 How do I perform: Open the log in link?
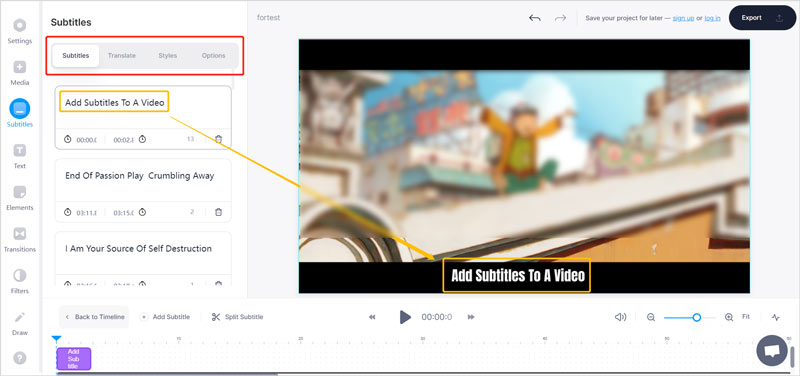[712, 18]
